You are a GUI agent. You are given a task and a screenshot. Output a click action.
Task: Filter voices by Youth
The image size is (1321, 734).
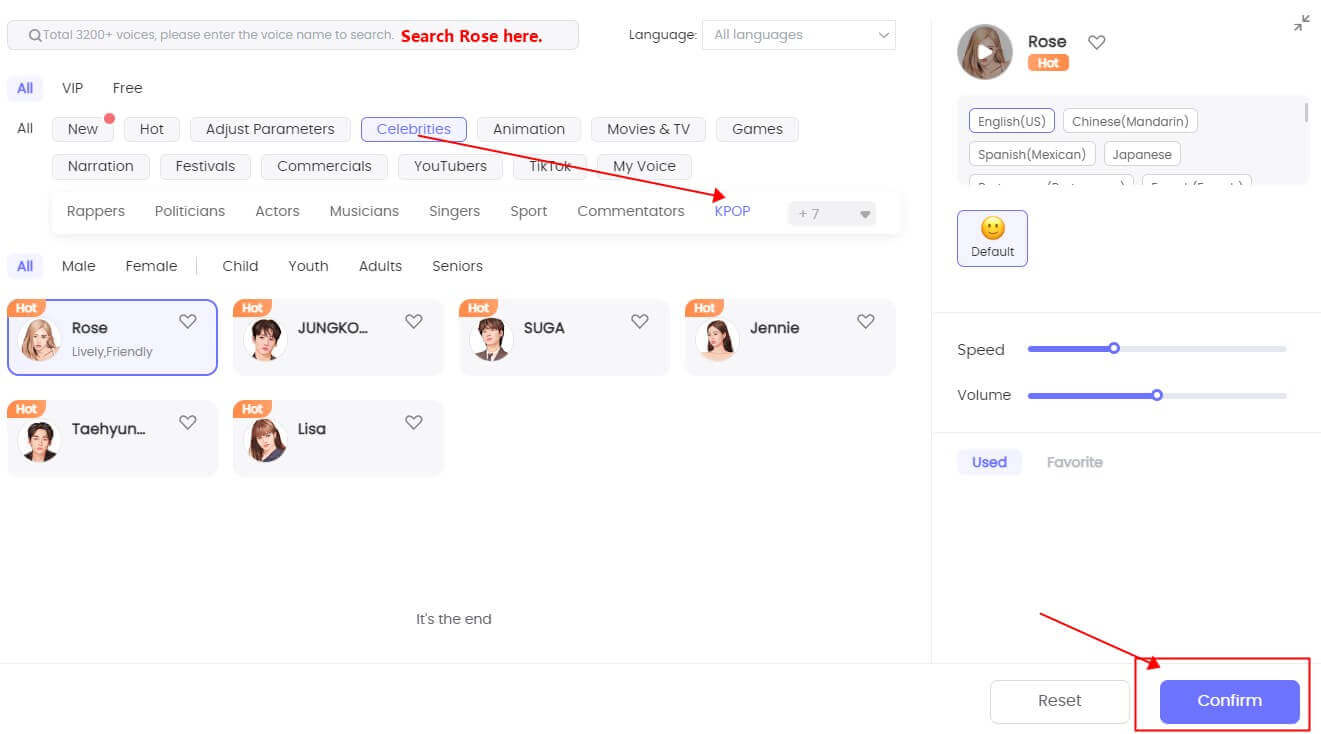pos(308,266)
